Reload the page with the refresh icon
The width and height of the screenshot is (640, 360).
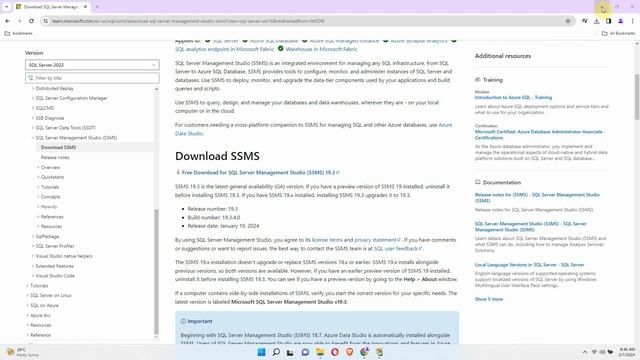click(31, 21)
